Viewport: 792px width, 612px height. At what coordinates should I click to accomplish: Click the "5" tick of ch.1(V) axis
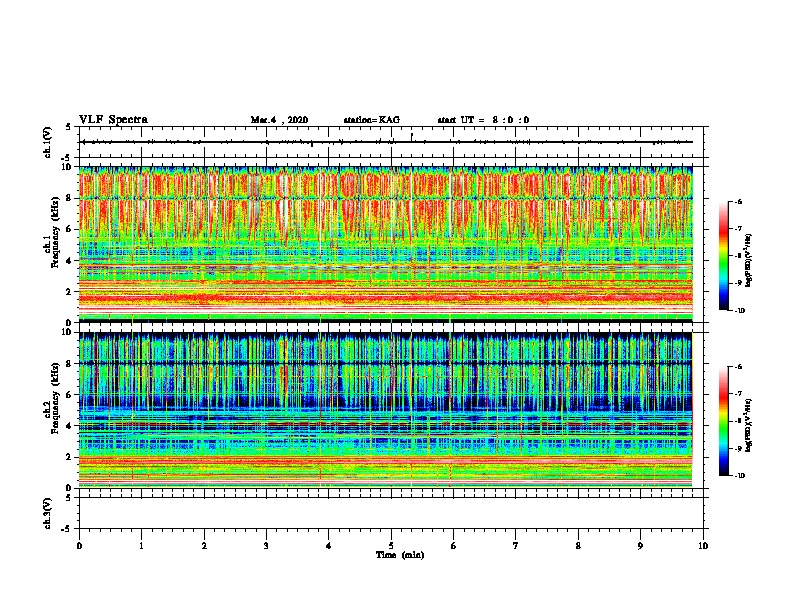tap(68, 127)
